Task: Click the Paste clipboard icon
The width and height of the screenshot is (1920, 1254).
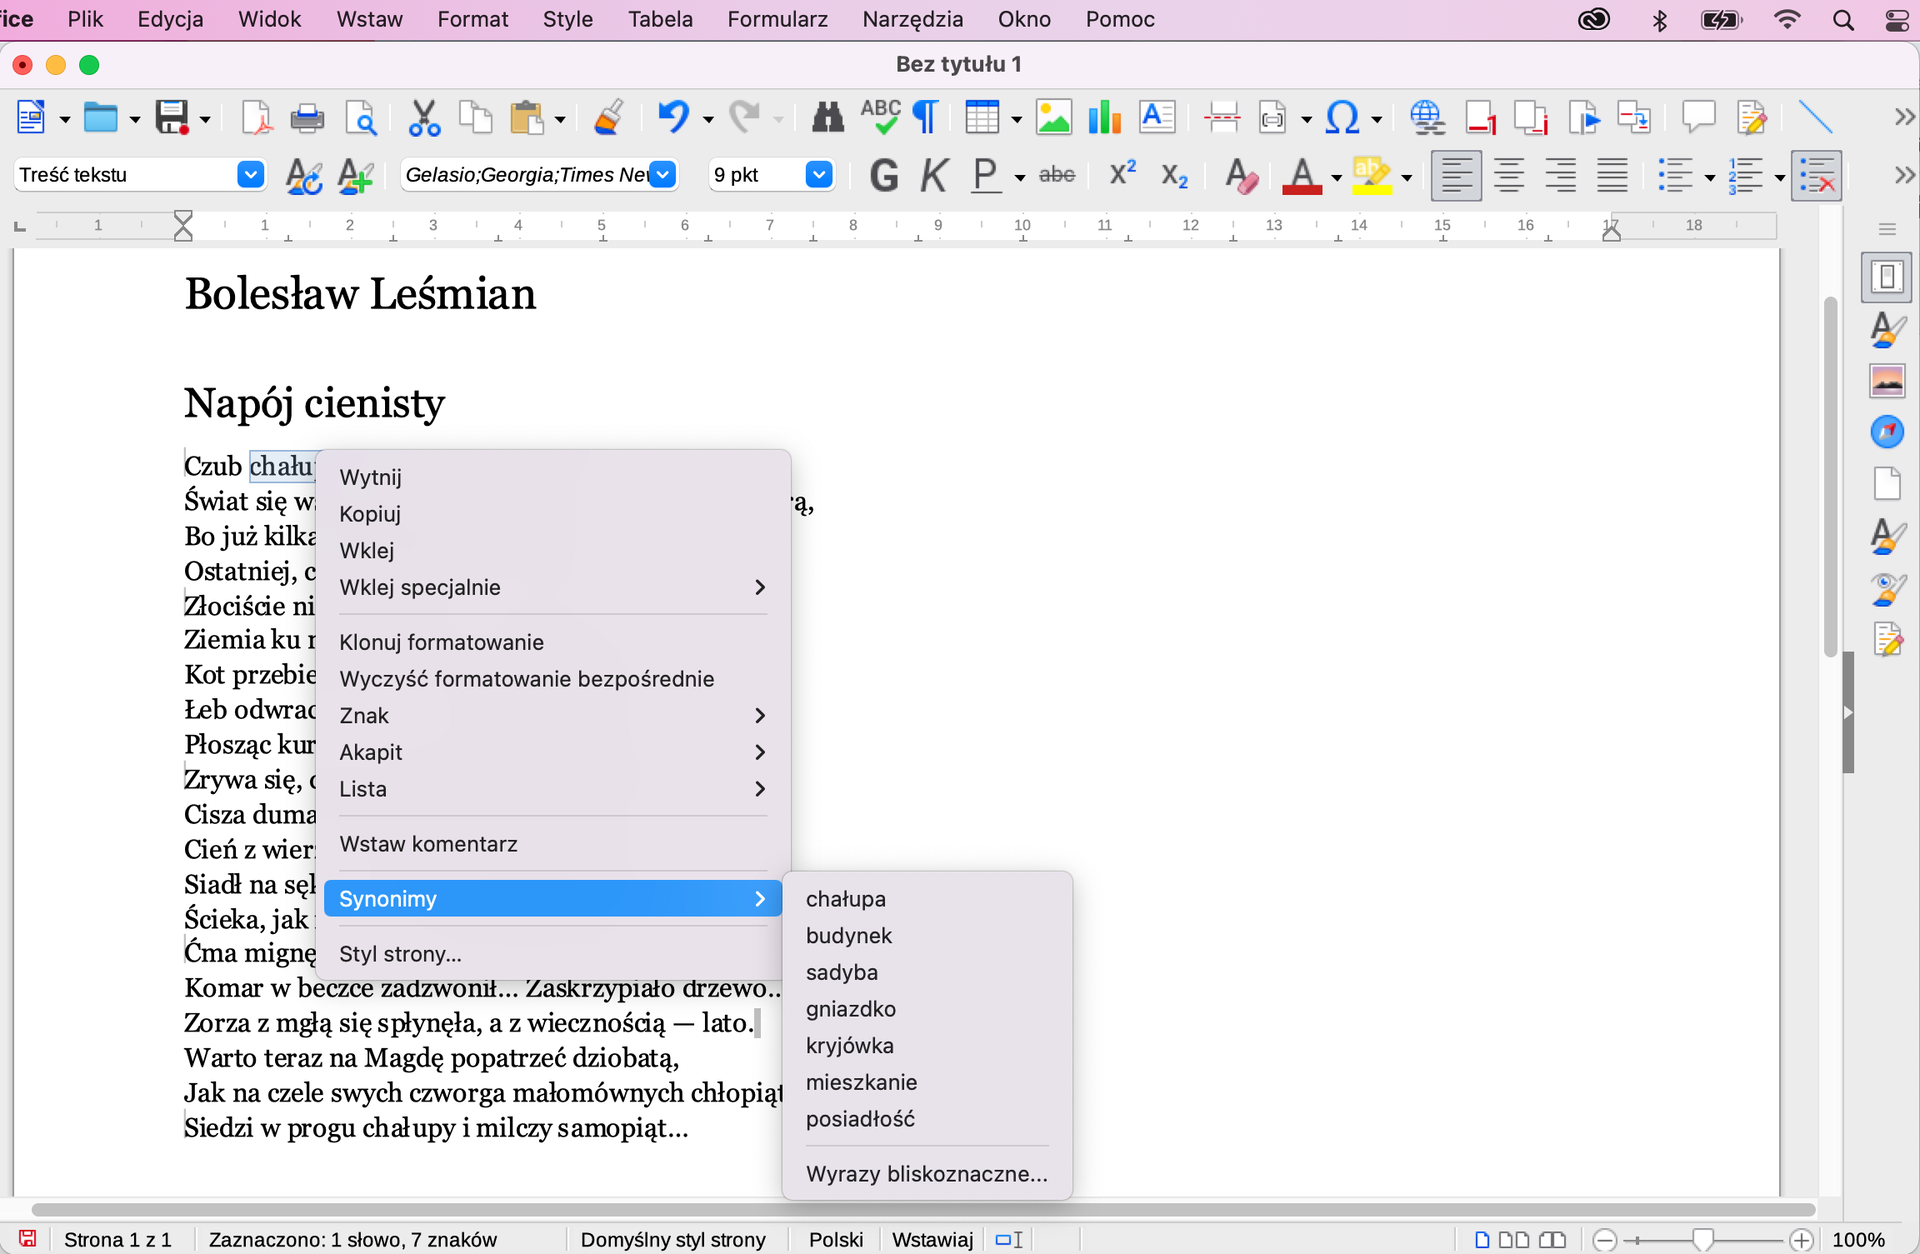Action: click(x=526, y=118)
